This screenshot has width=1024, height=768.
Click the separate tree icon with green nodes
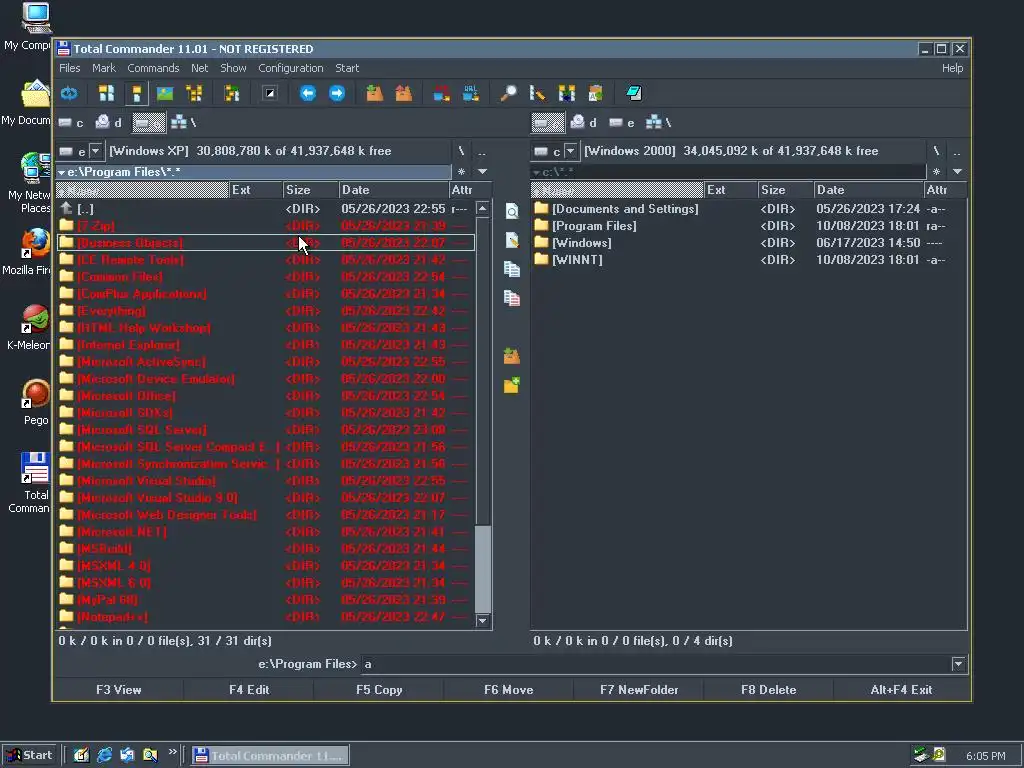click(x=232, y=93)
